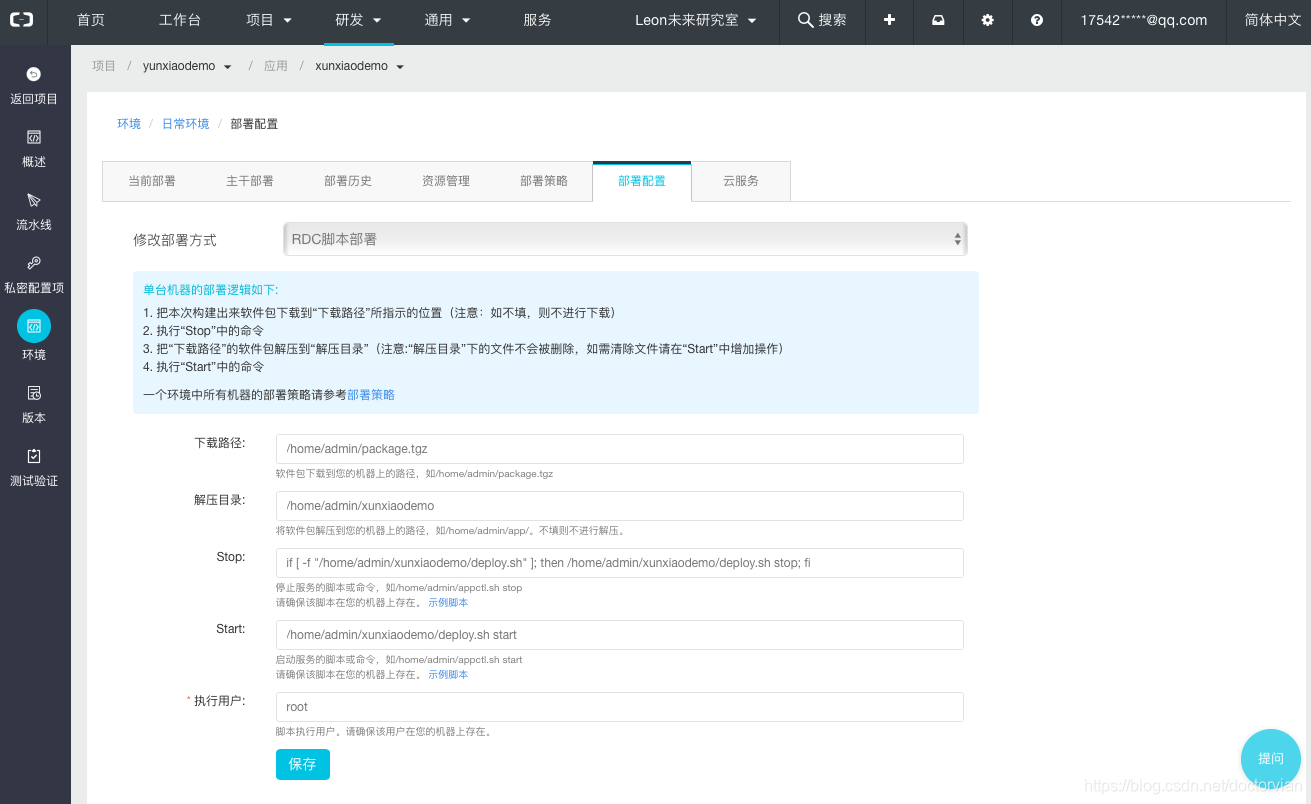
Task: Click the Stop command input field
Action: [x=619, y=563]
